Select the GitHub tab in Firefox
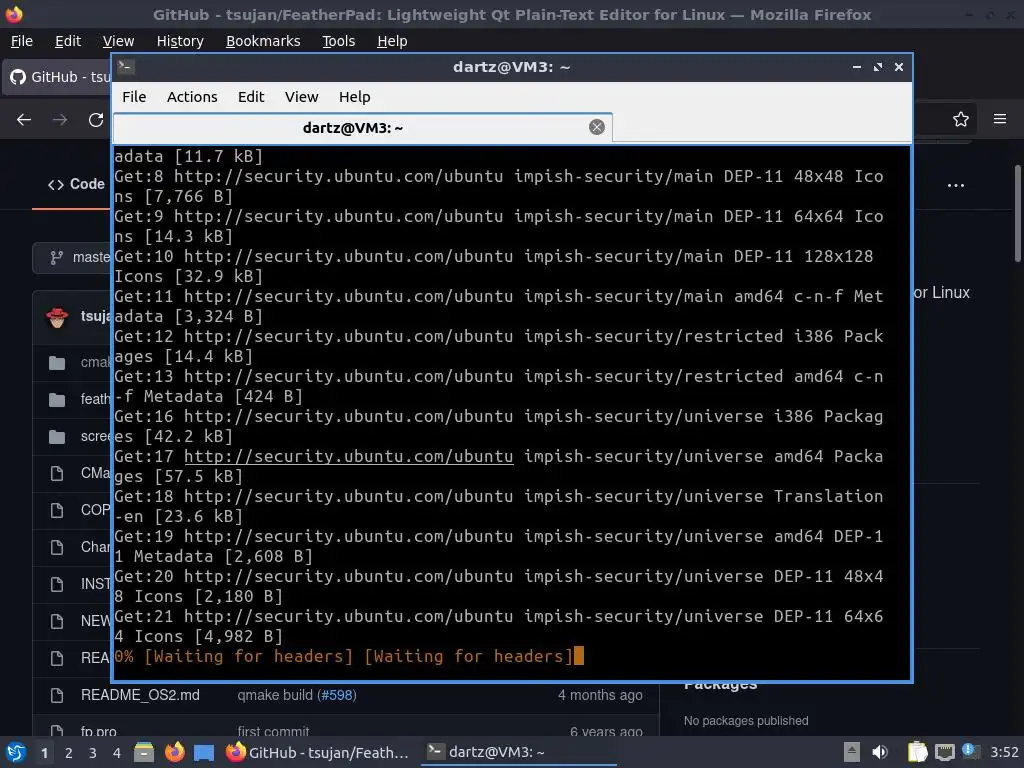This screenshot has width=1024, height=768. pos(59,77)
